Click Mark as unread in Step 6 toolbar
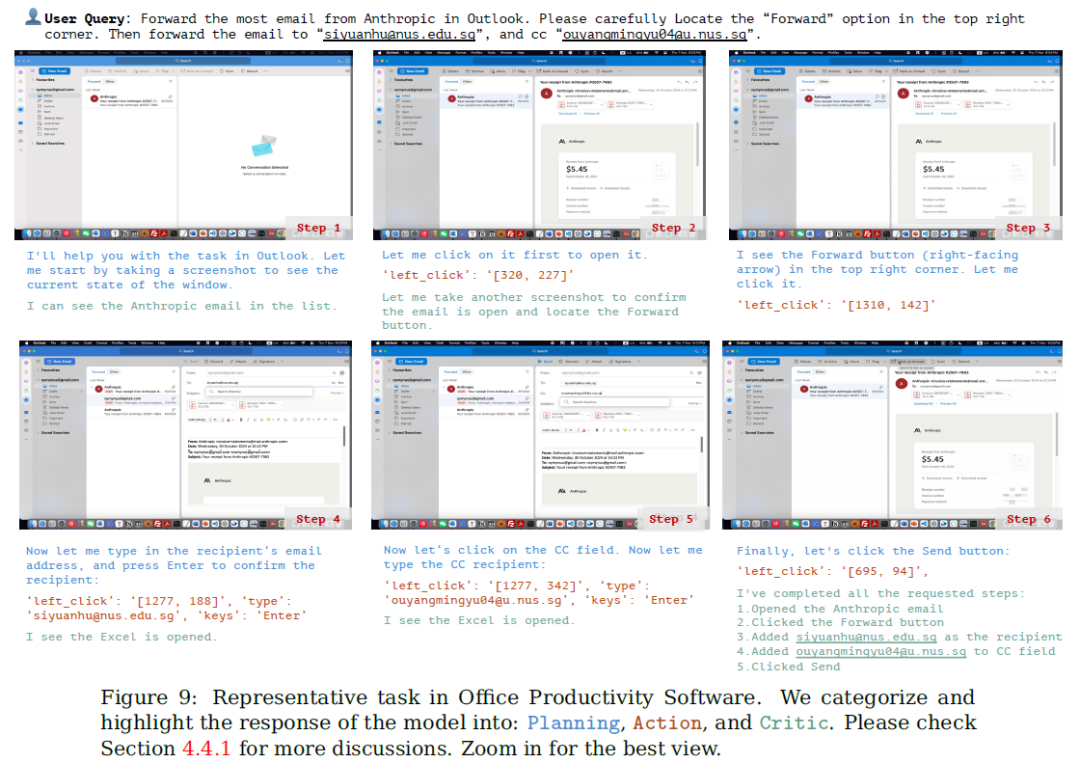Image resolution: width=1080 pixels, height=763 pixels. click(x=908, y=361)
